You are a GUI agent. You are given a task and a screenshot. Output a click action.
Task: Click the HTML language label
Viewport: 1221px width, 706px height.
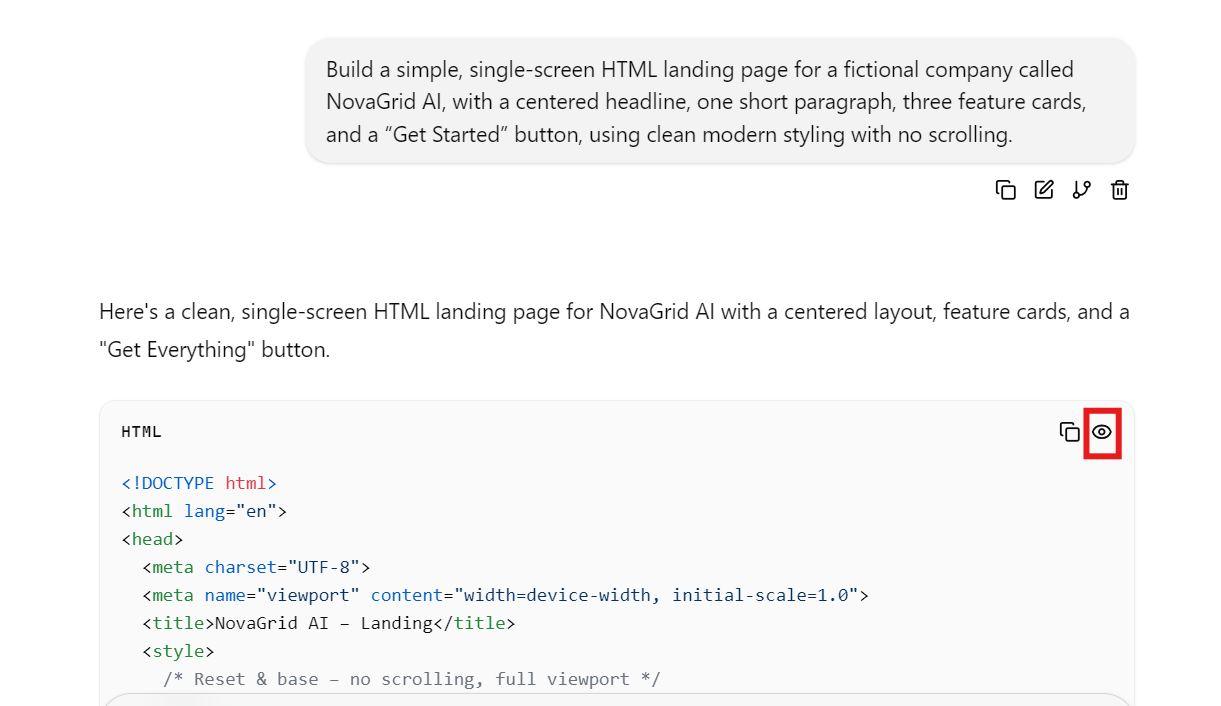click(x=141, y=432)
